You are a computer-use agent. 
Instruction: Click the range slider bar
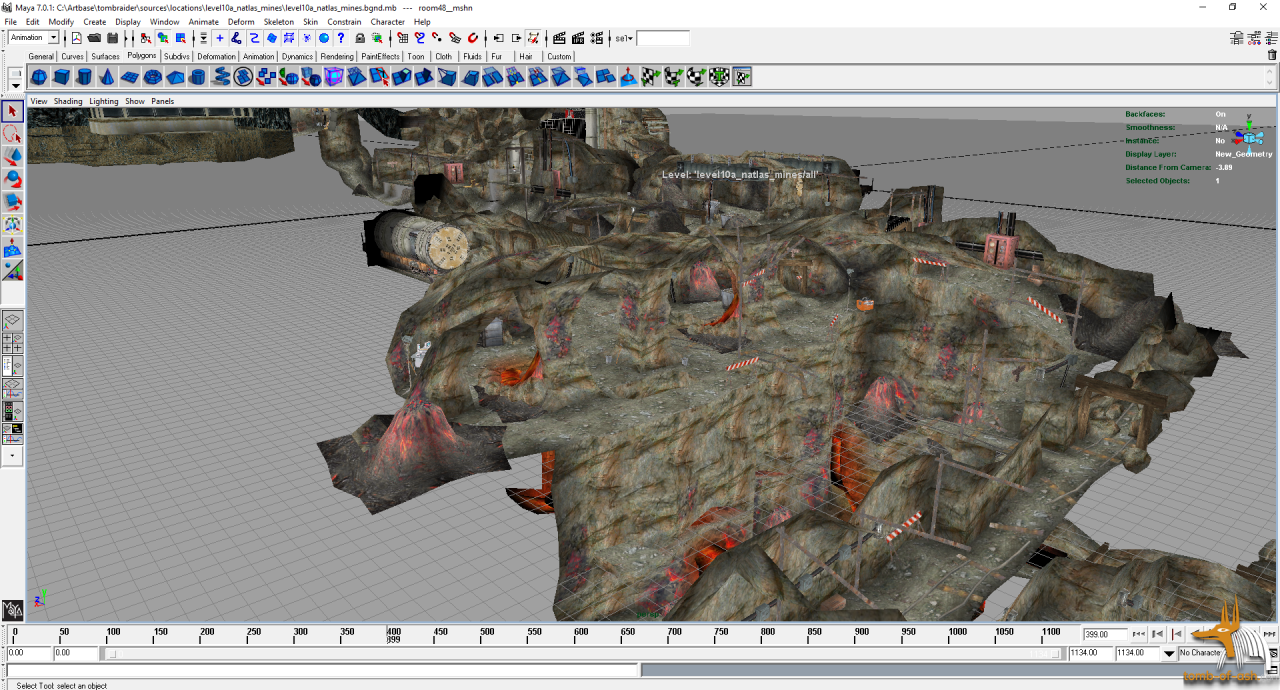[582, 653]
